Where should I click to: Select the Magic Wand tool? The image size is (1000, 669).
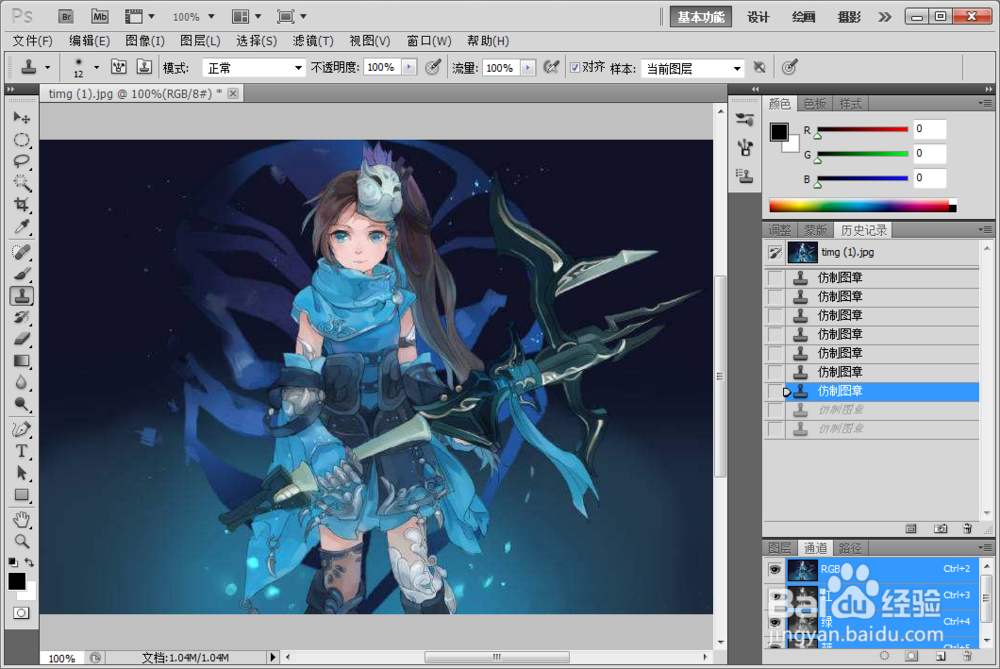click(22, 183)
